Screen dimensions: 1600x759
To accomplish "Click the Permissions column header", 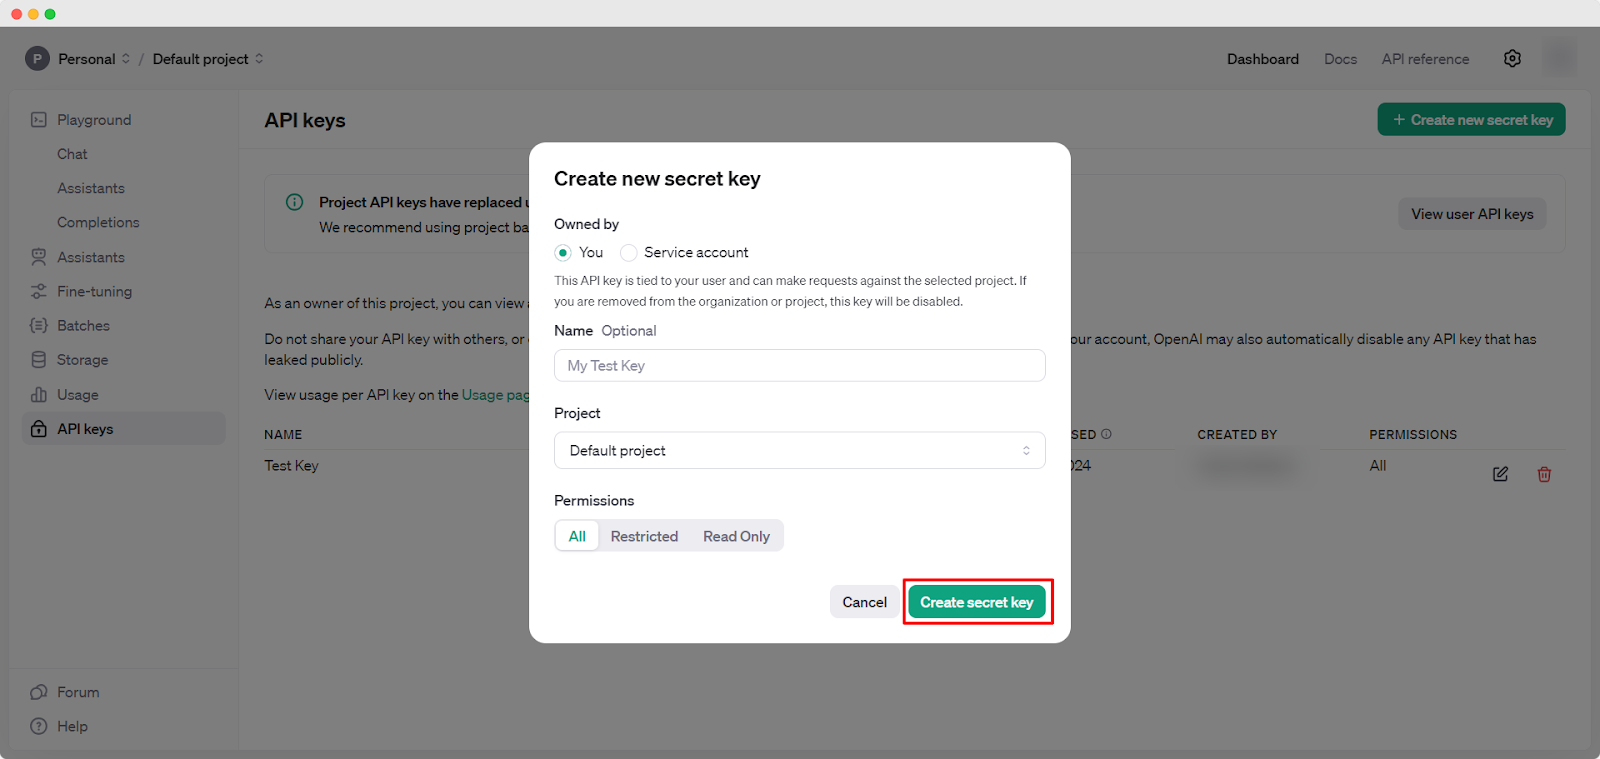I will point(1413,435).
